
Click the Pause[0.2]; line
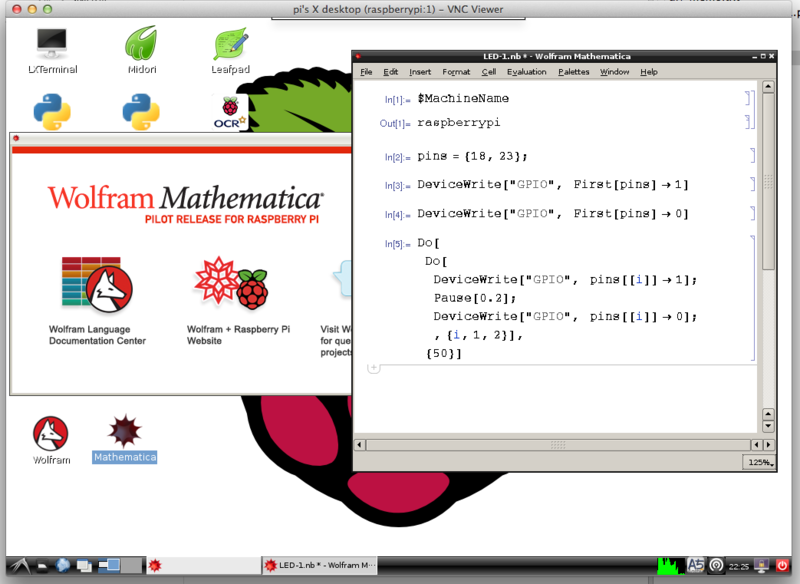point(475,298)
